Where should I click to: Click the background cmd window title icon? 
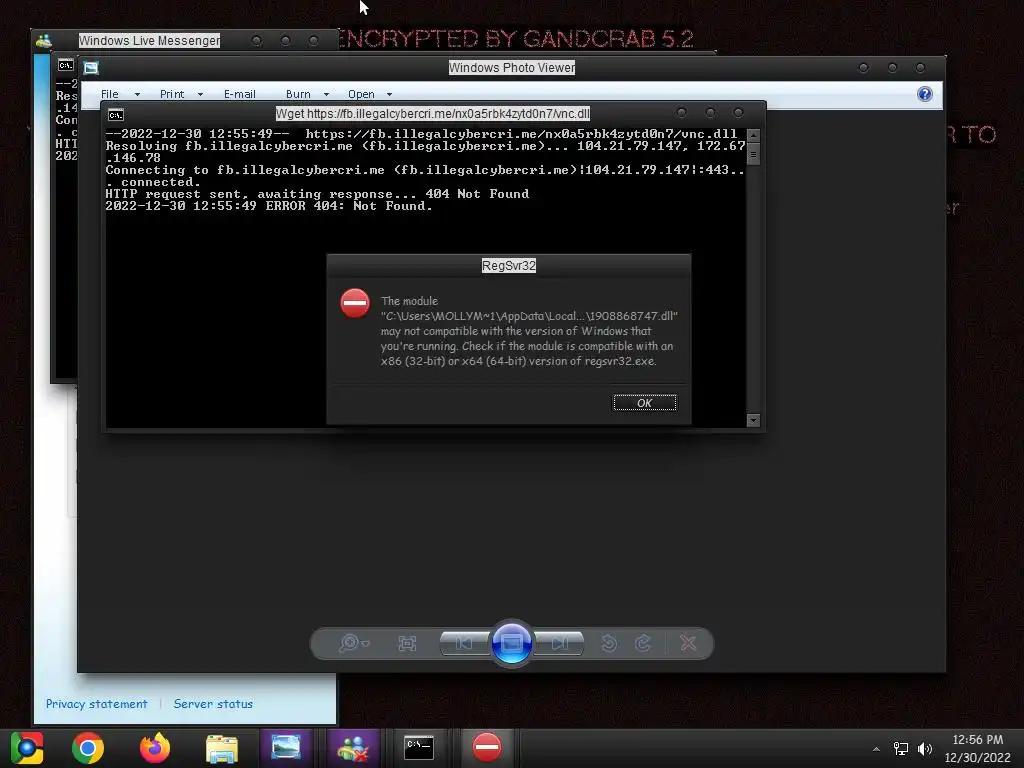click(x=65, y=65)
